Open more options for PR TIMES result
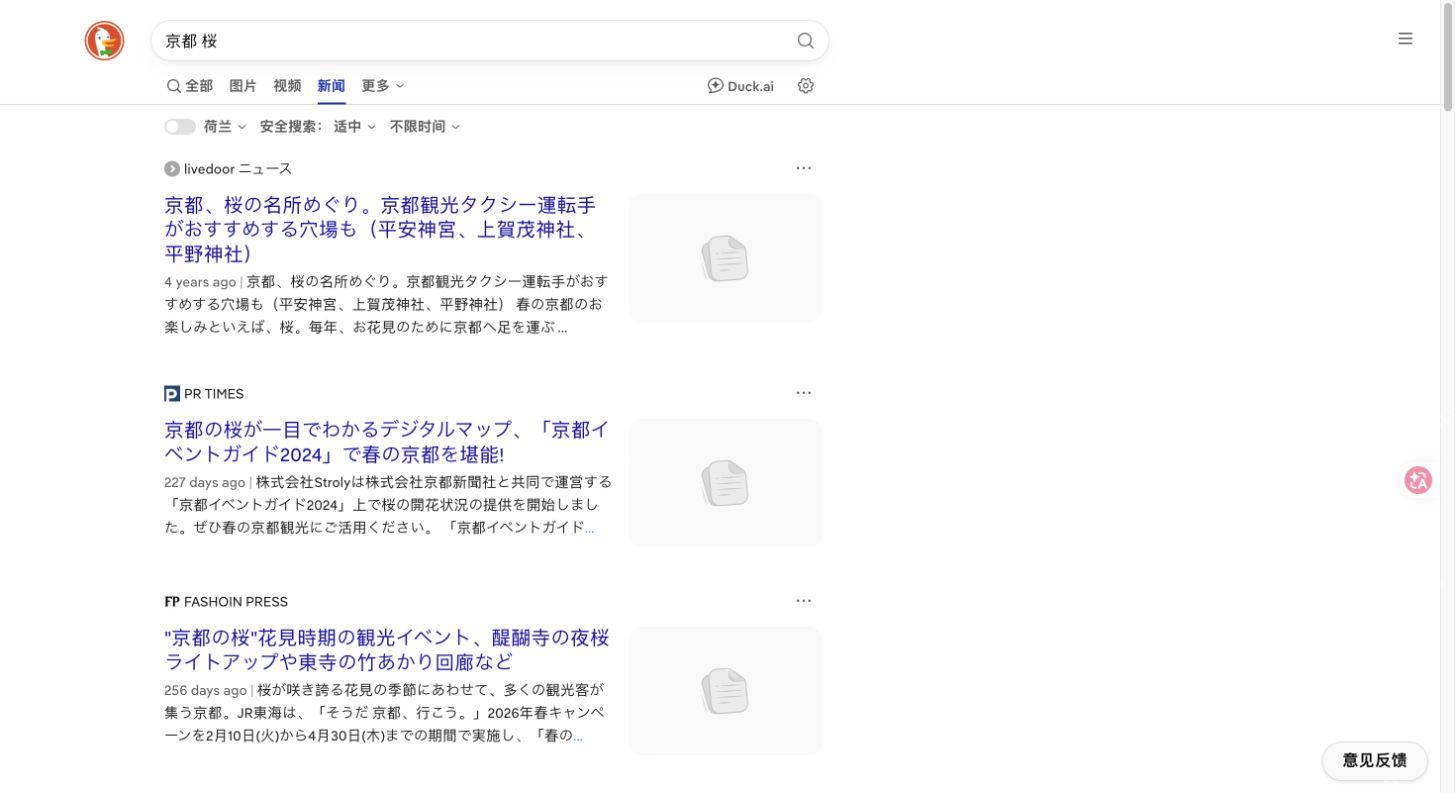 [804, 393]
